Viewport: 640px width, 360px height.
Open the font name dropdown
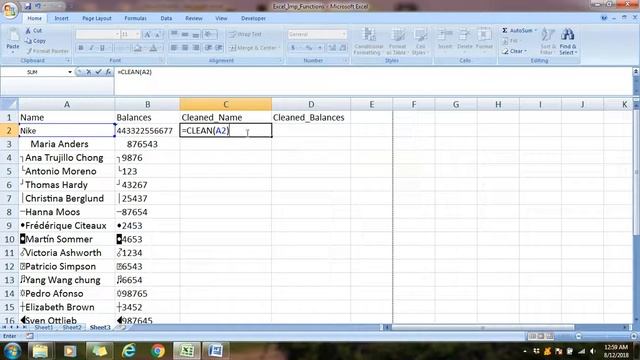pos(117,35)
